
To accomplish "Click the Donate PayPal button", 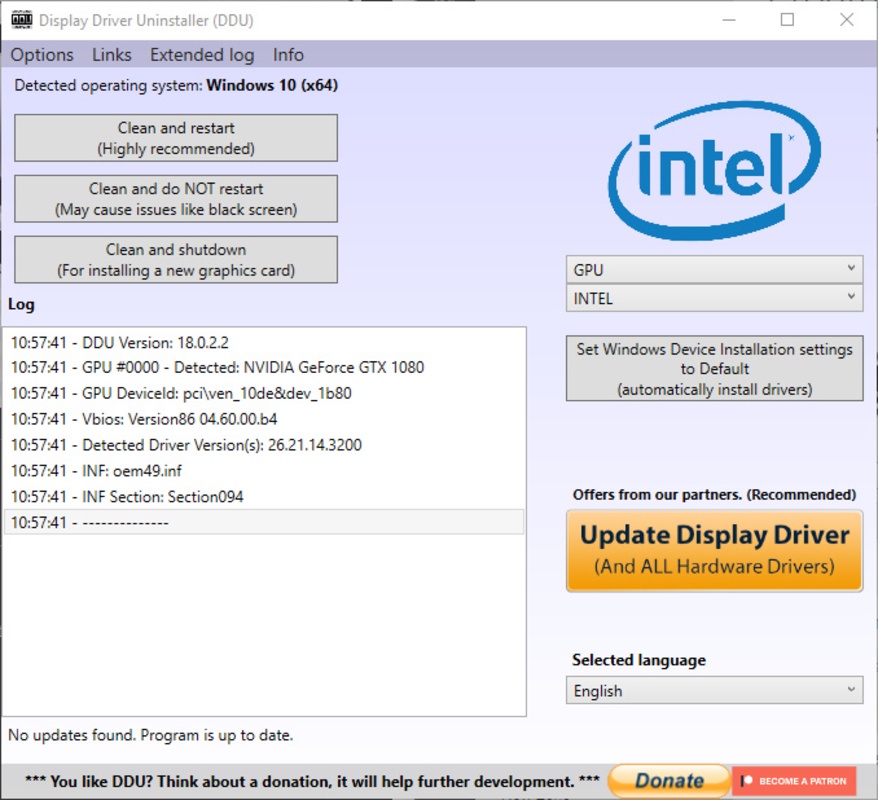I will point(668,781).
